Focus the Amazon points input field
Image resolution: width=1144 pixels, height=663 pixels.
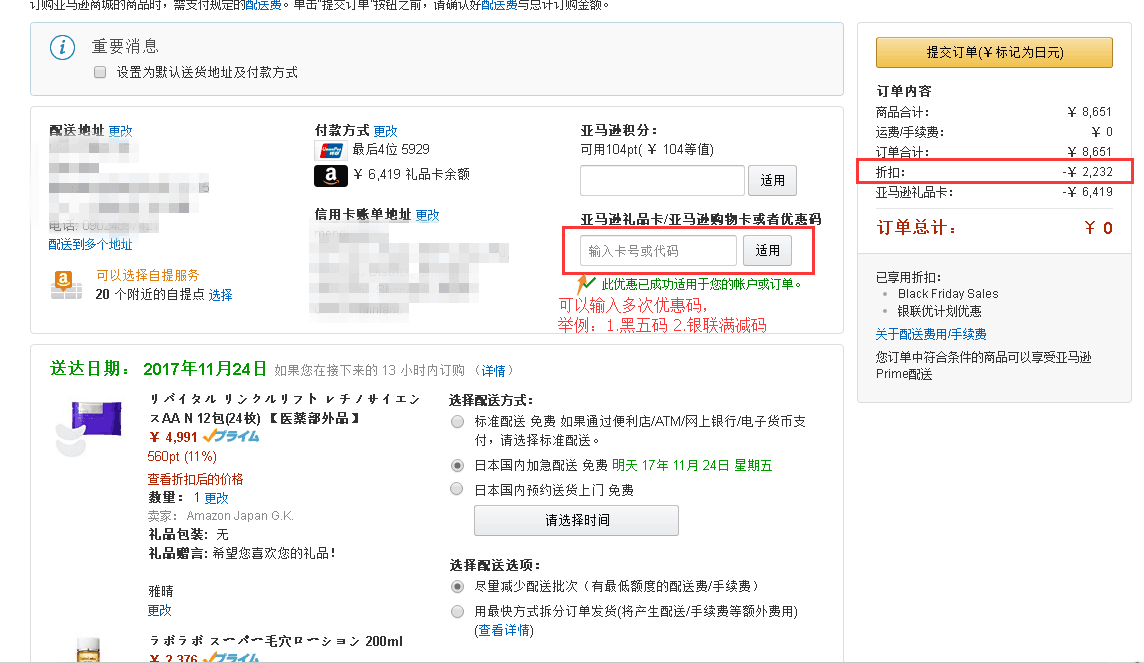coord(662,180)
